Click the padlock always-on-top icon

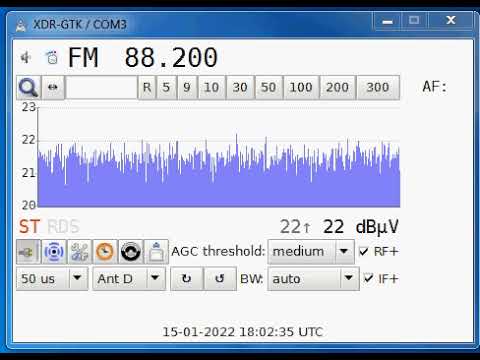tap(156, 252)
